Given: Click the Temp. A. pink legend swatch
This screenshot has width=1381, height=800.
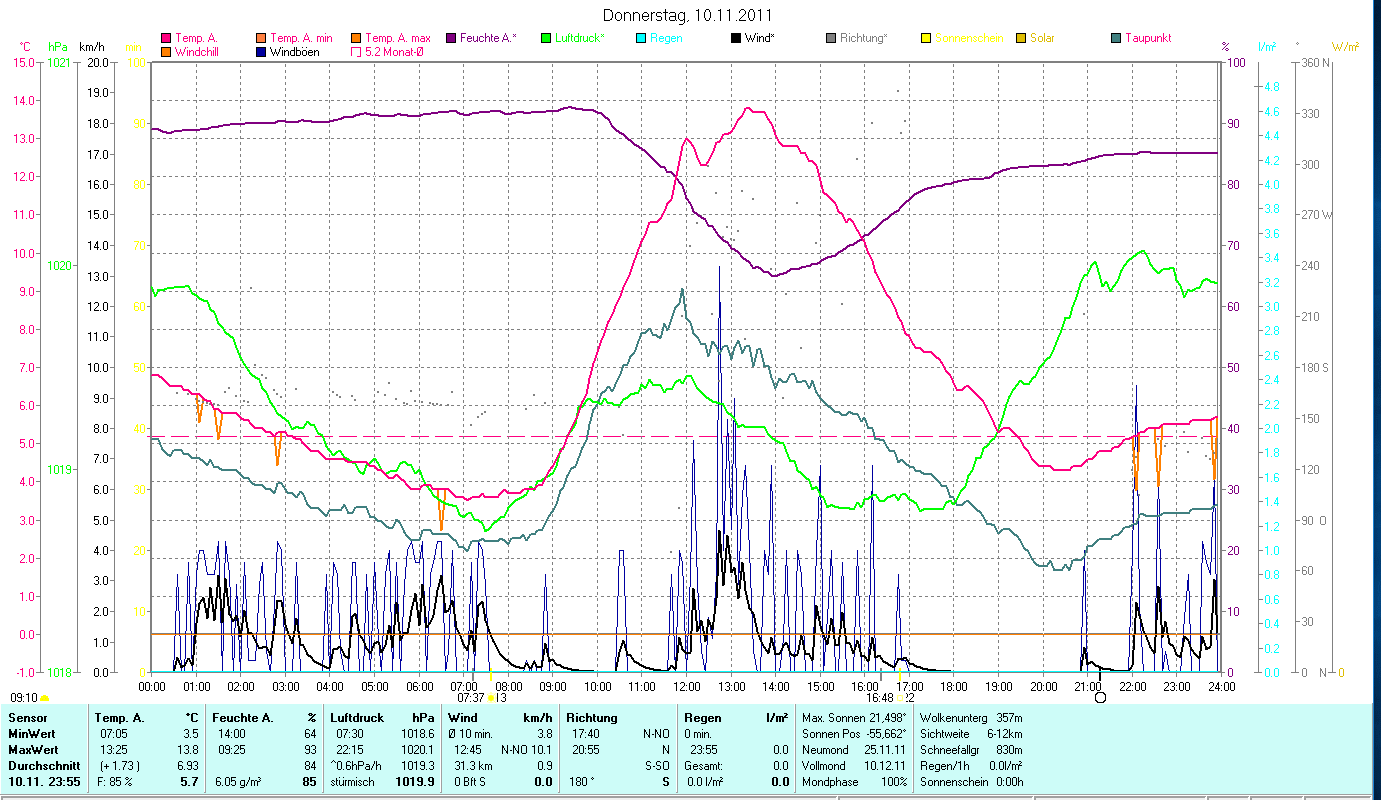Looking at the screenshot, I should 166,38.
